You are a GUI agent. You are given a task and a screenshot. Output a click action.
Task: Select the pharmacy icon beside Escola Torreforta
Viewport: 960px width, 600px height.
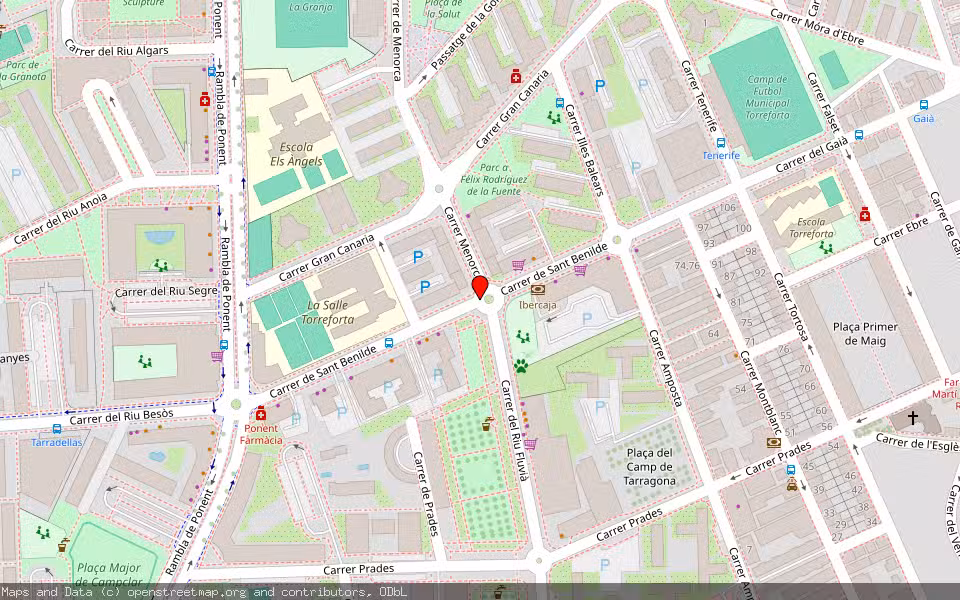(864, 214)
